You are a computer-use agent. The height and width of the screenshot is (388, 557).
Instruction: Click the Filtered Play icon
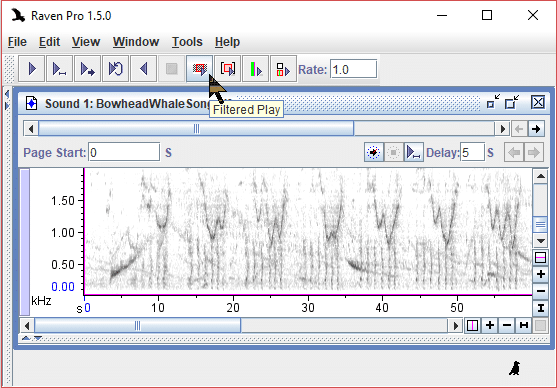[200, 69]
